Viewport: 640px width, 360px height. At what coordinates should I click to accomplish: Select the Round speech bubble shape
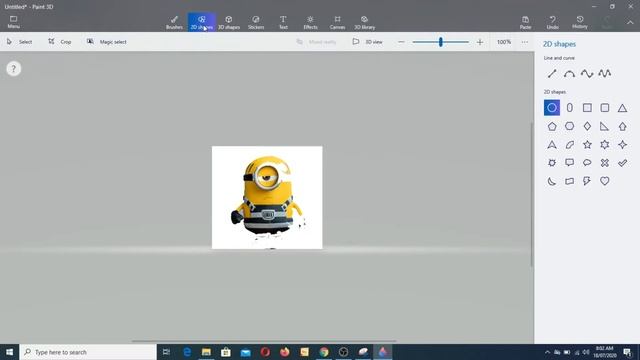click(587, 163)
